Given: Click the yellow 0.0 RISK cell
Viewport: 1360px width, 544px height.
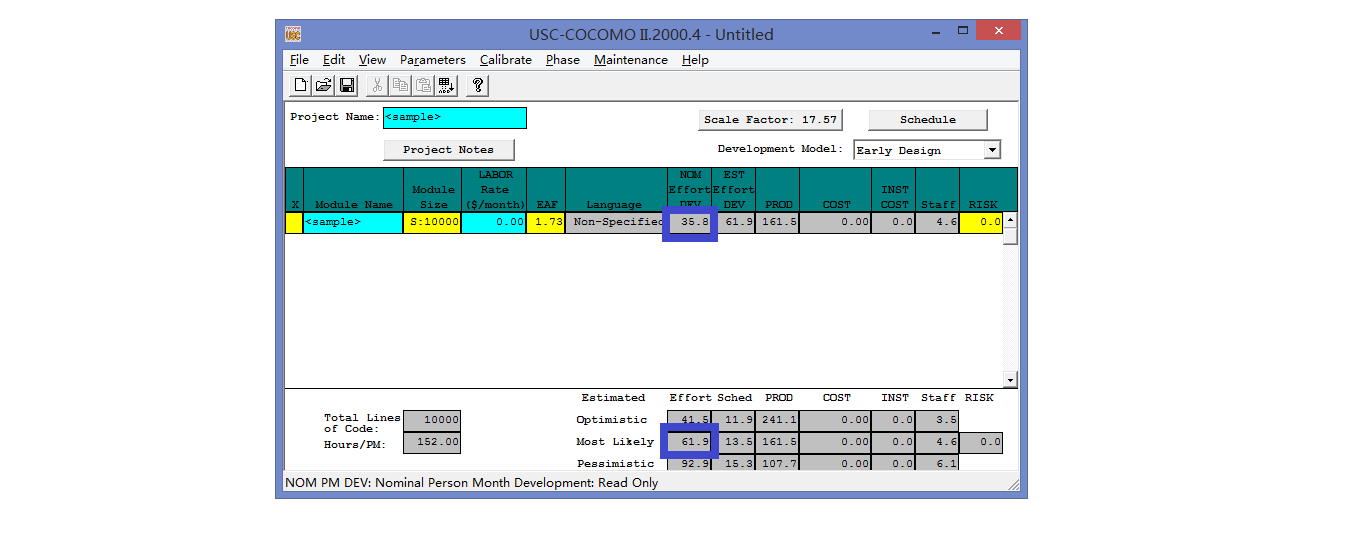Looking at the screenshot, I should tap(981, 223).
